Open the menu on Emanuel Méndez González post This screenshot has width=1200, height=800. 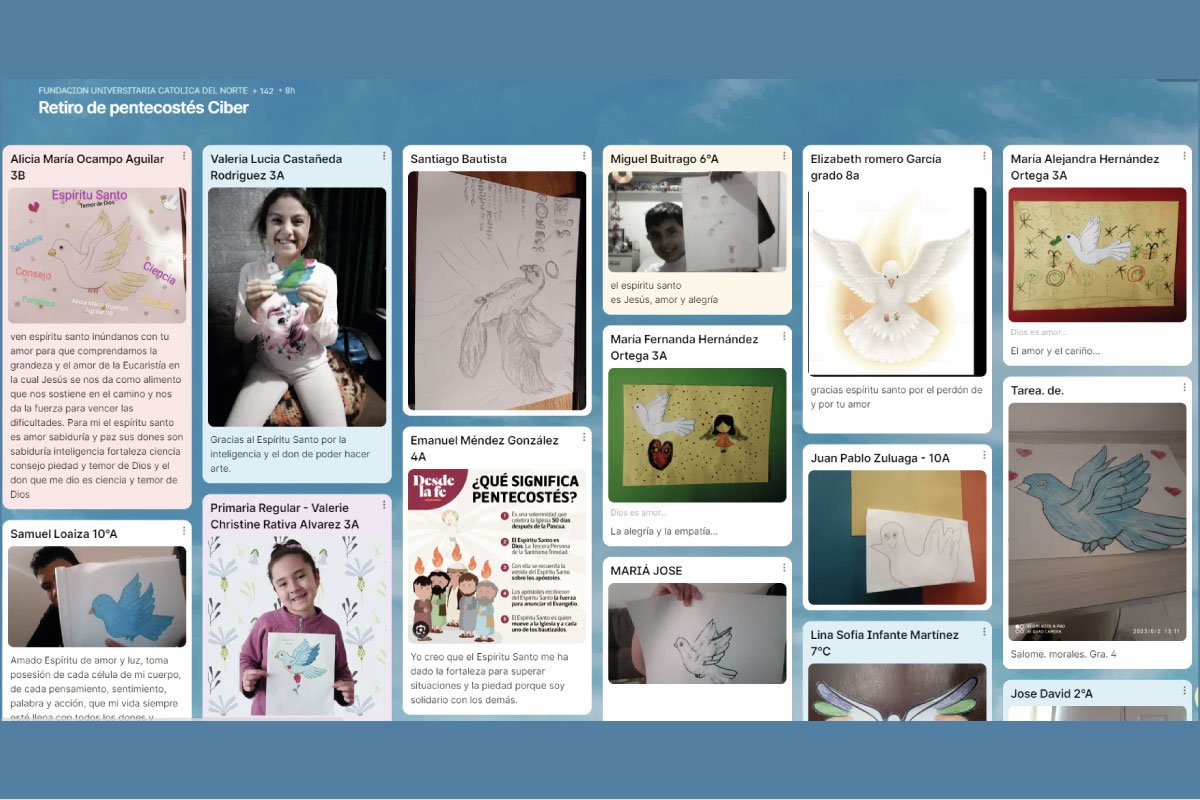tap(584, 438)
